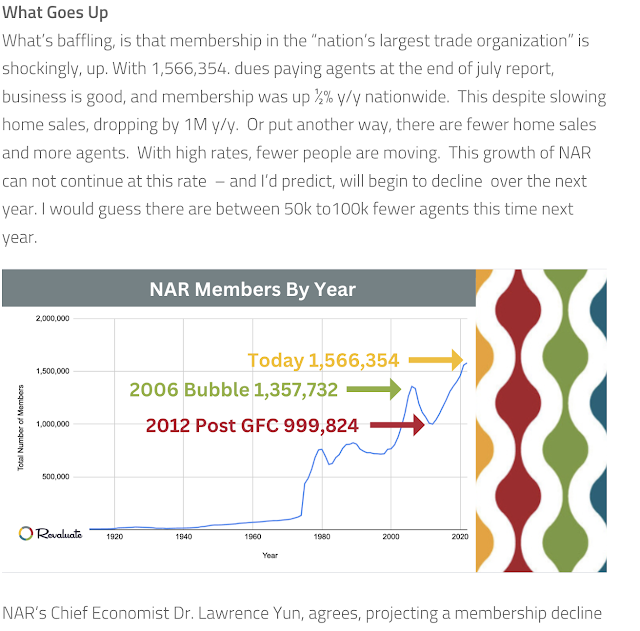The height and width of the screenshot is (631, 640).
Task: Click the 1980 x-axis tick label
Action: [322, 536]
